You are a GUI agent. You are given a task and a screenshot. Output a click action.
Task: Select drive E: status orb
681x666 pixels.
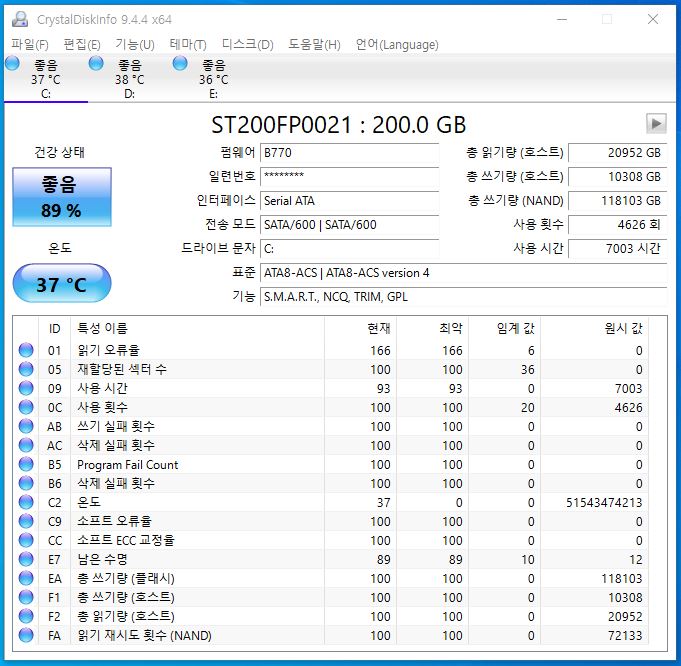[x=180, y=63]
